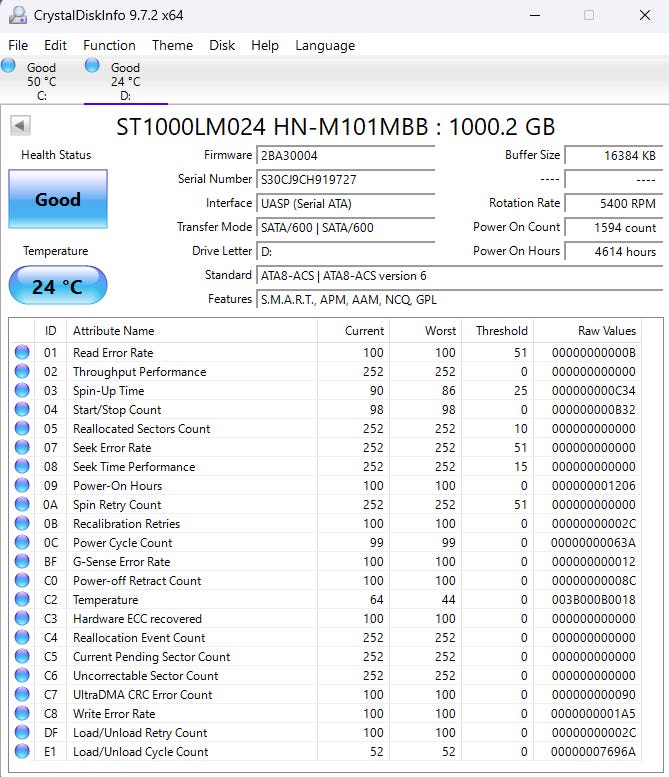Image resolution: width=669 pixels, height=777 pixels.
Task: Click the Rotation Rate value 5400 RPM
Action: pos(613,203)
